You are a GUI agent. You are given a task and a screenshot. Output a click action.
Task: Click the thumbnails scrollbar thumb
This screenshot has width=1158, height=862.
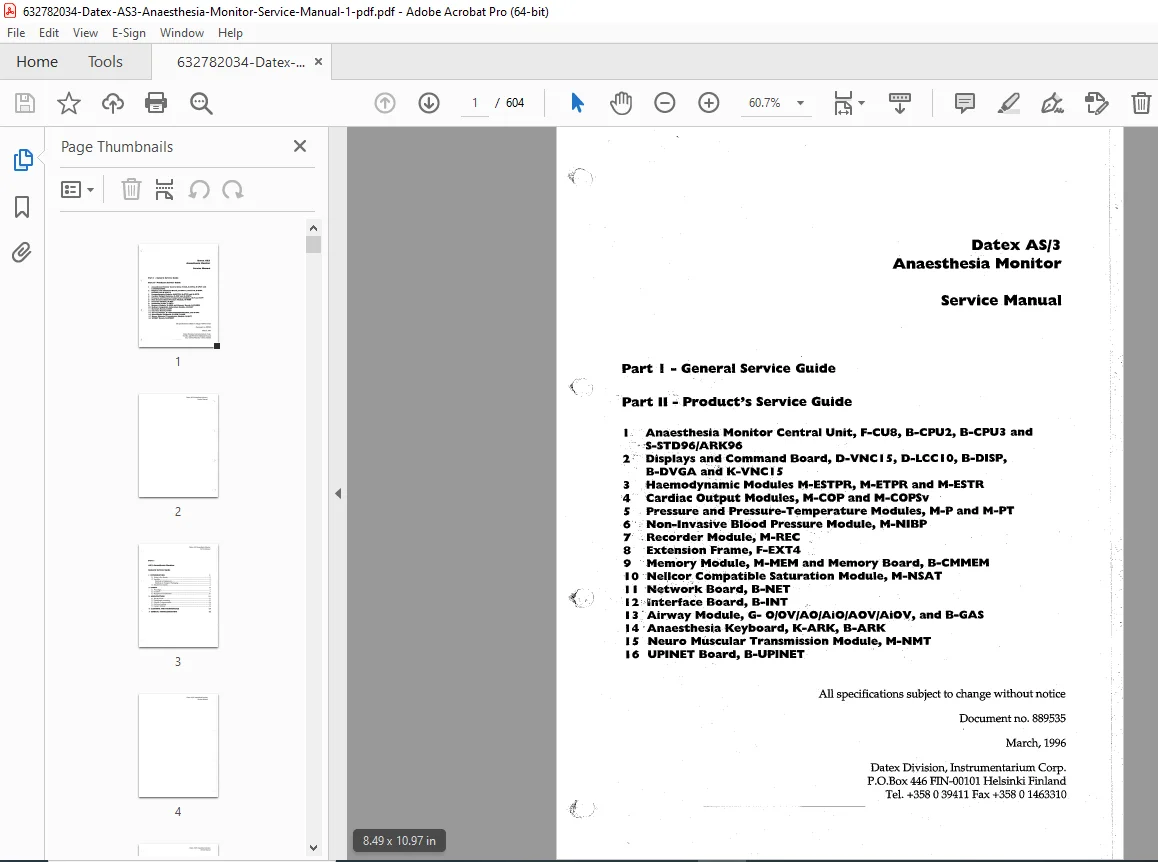tap(313, 244)
